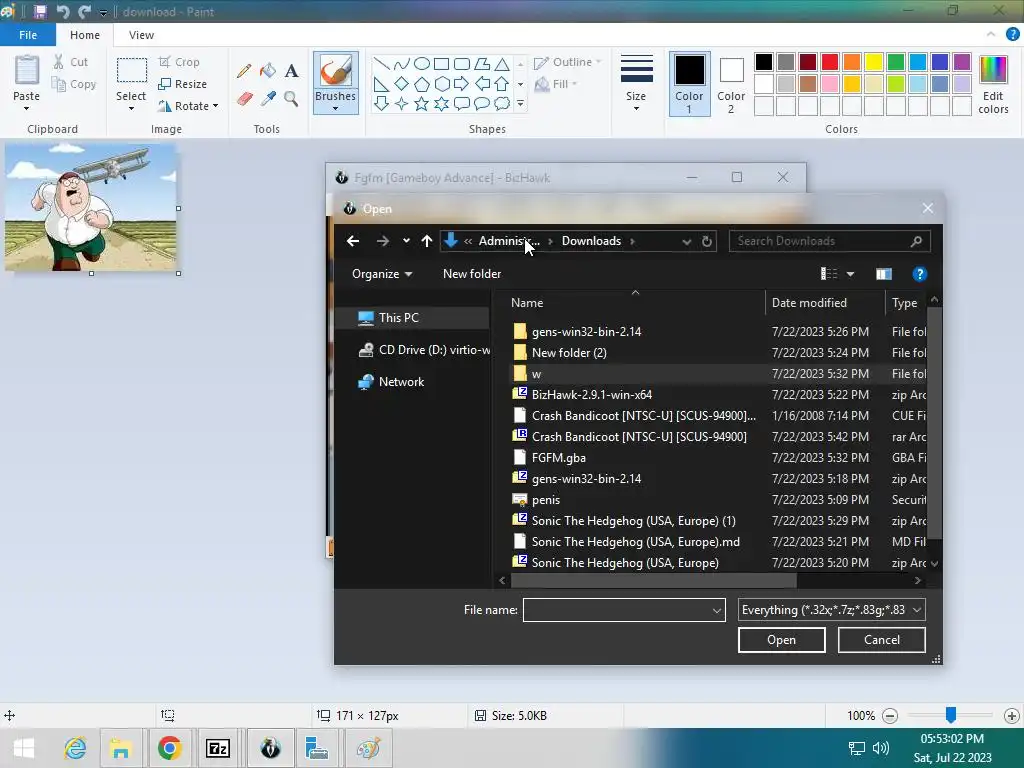Switch to the View ribbon tab
Viewport: 1024px width, 768px height.
[x=141, y=35]
